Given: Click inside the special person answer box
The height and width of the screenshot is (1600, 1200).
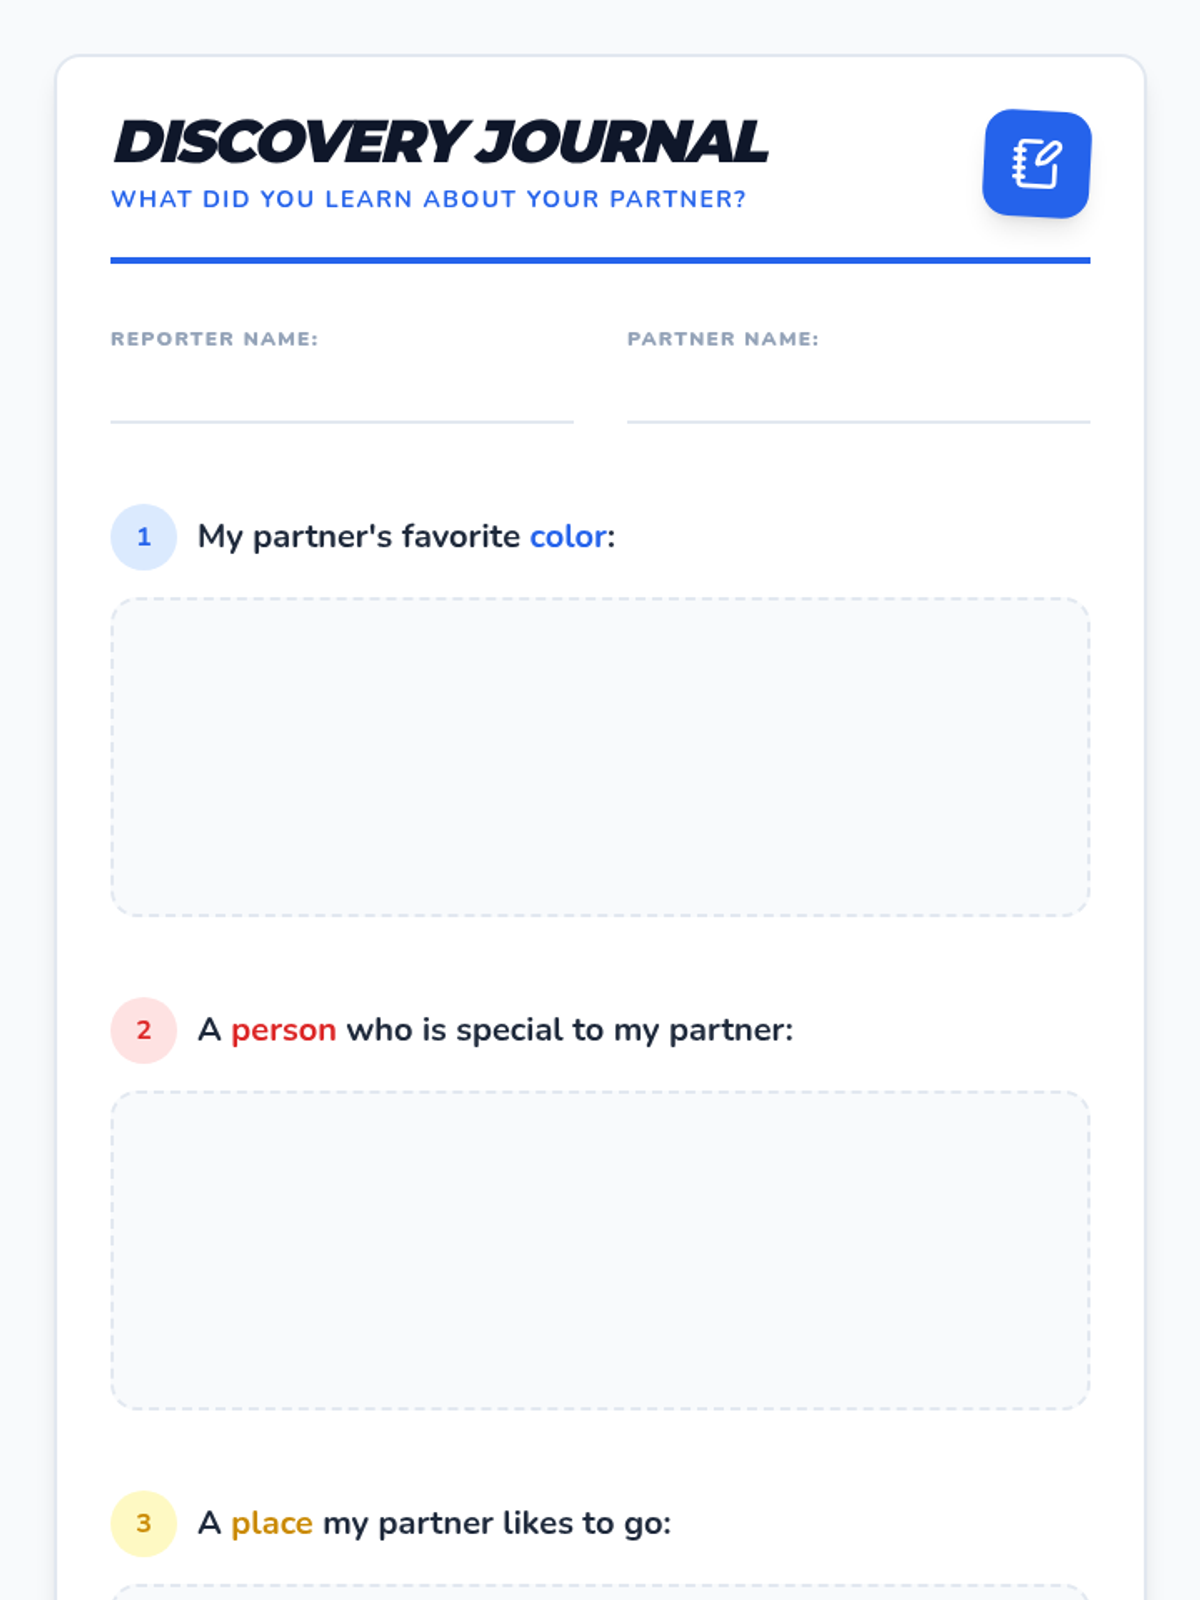Looking at the screenshot, I should click(600, 1250).
